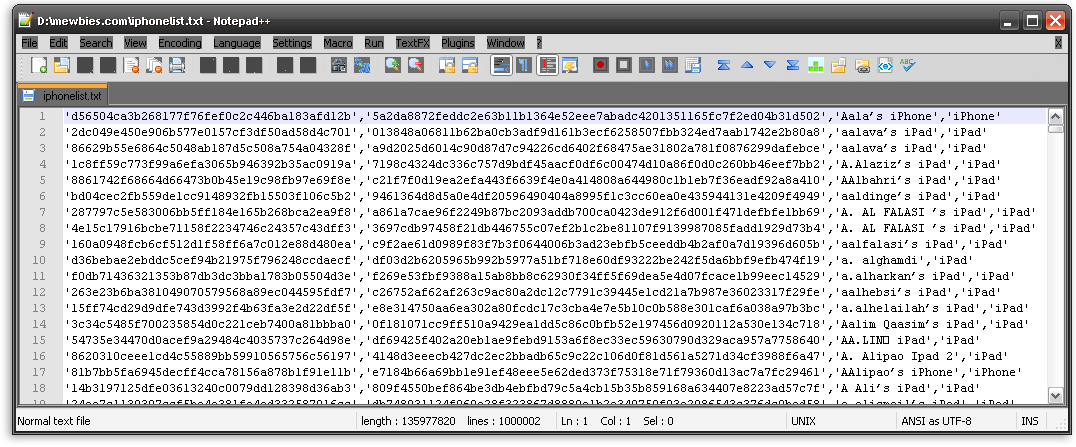
Task: Click 'a. alghamdi' text on line 10
Action: [879, 260]
